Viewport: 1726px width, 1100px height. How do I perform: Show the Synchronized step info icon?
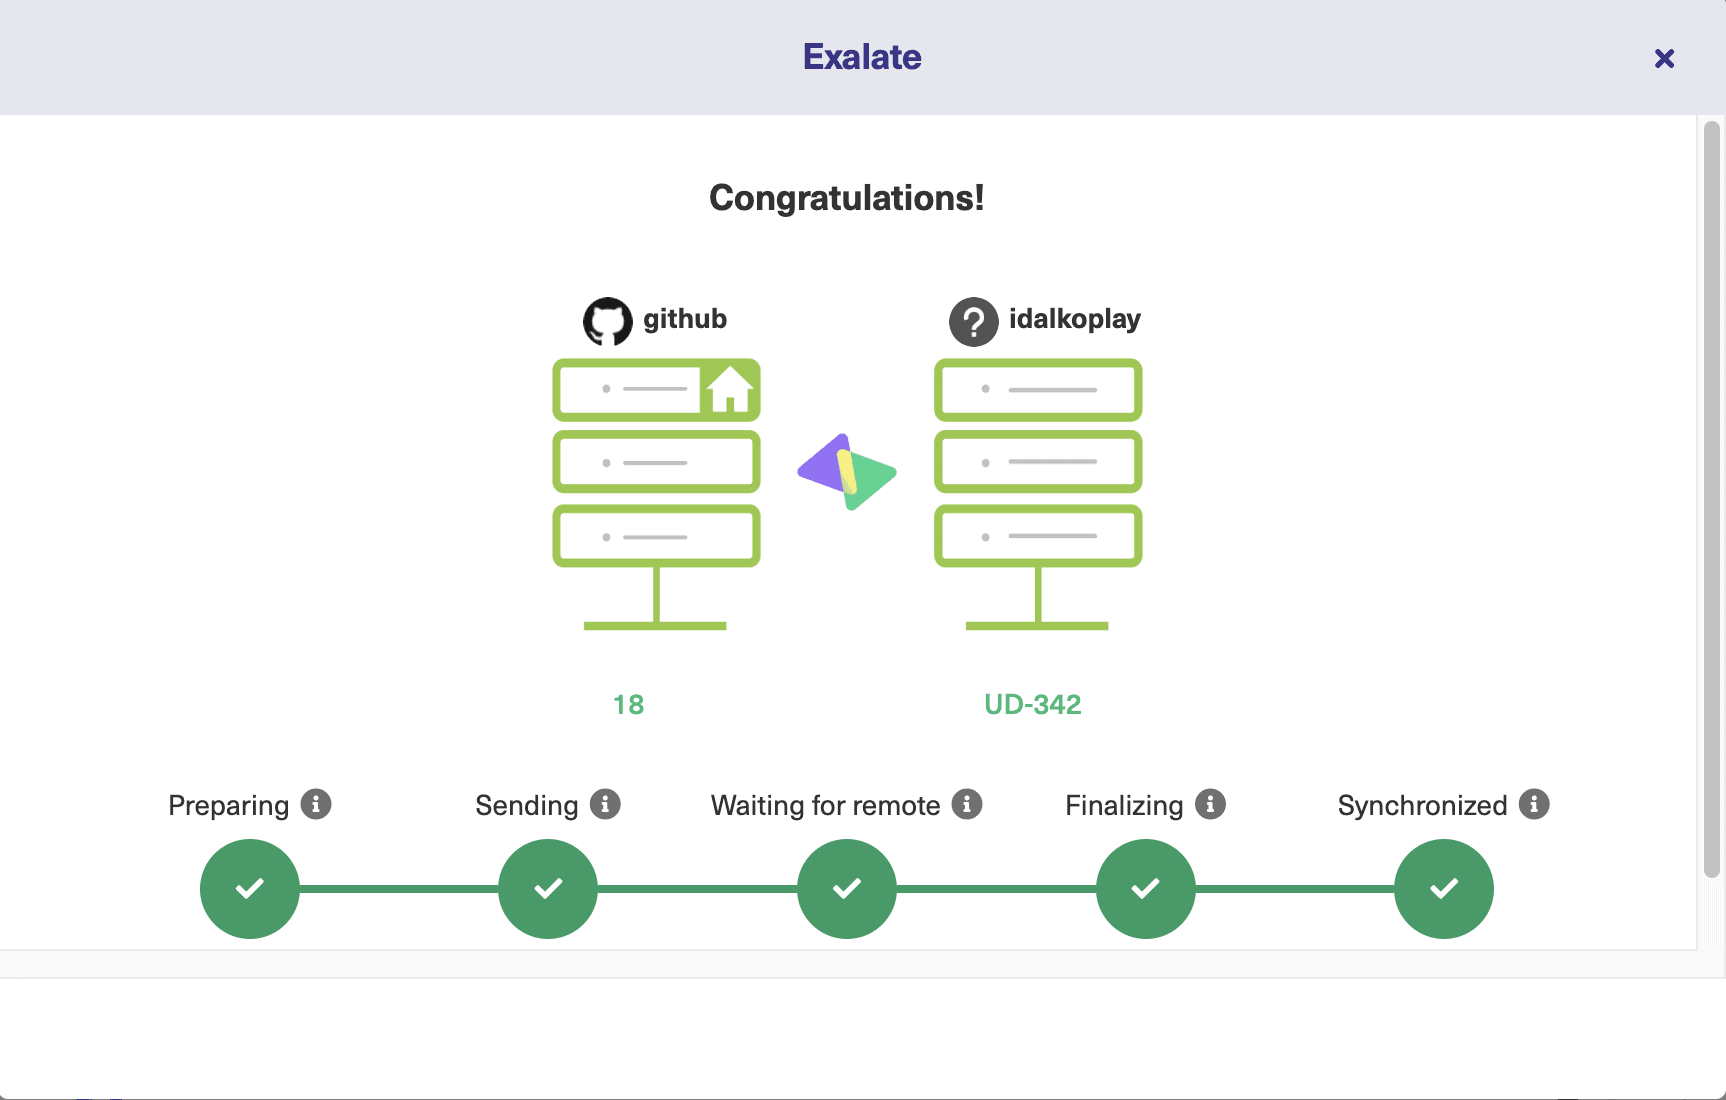[1534, 804]
